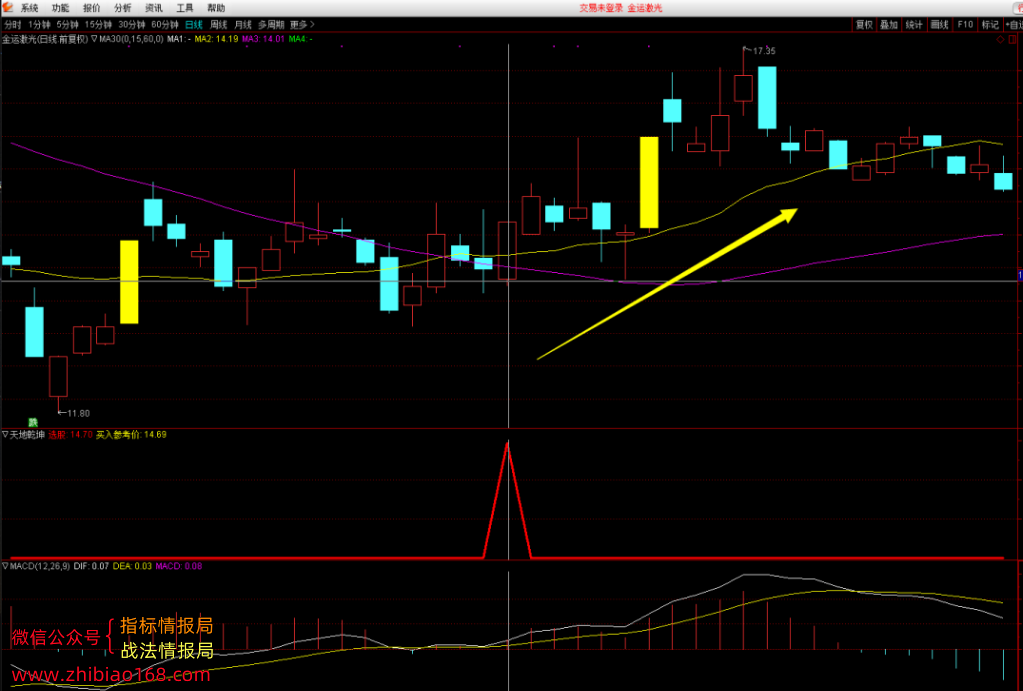Expand the MACD indicator triangle menu

pyautogui.click(x=5, y=566)
